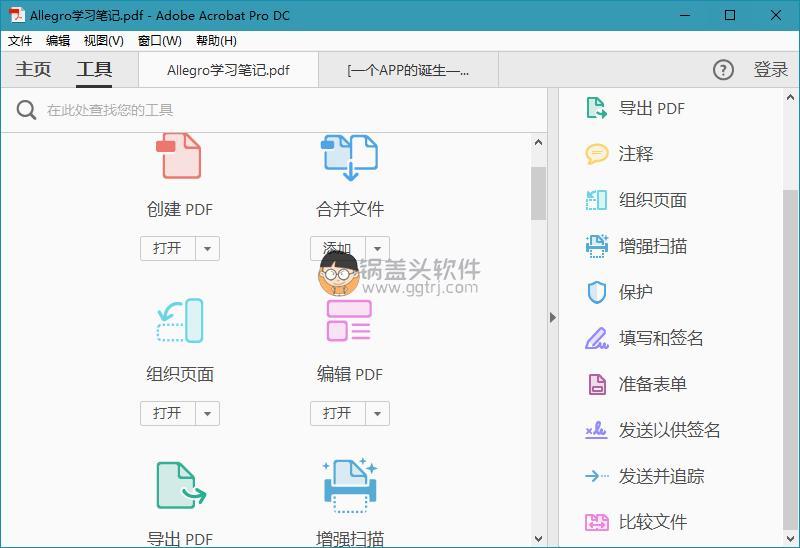Click tools panel scroll-up arrow
Screen dimensions: 800x548
tap(538, 142)
